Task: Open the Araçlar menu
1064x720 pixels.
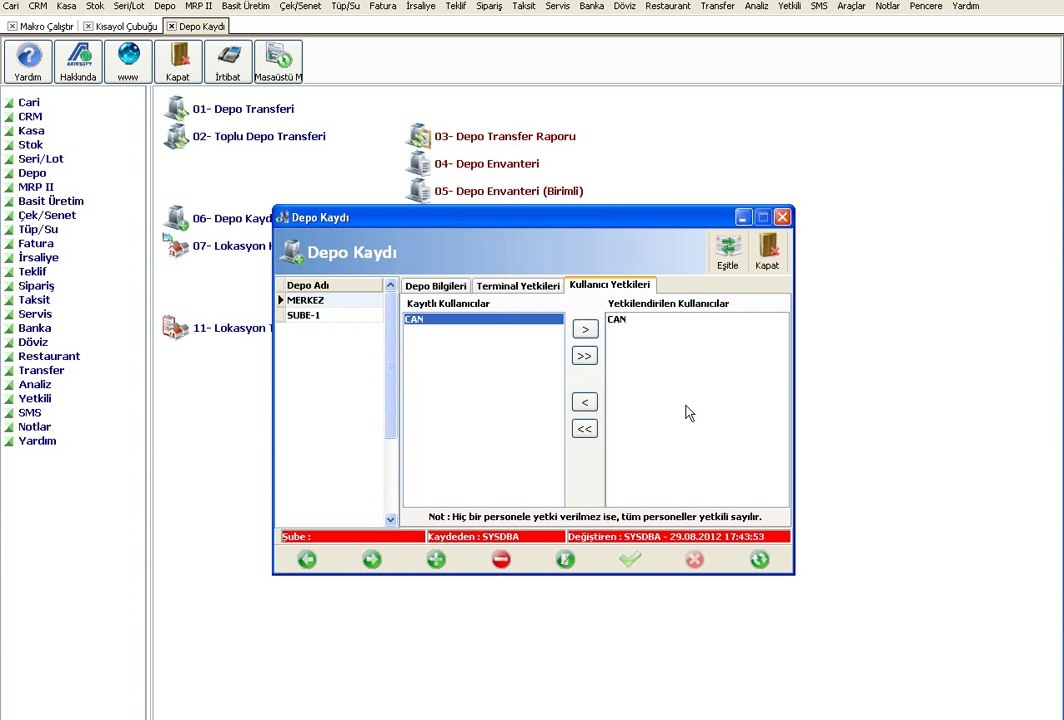Action: 851,5
